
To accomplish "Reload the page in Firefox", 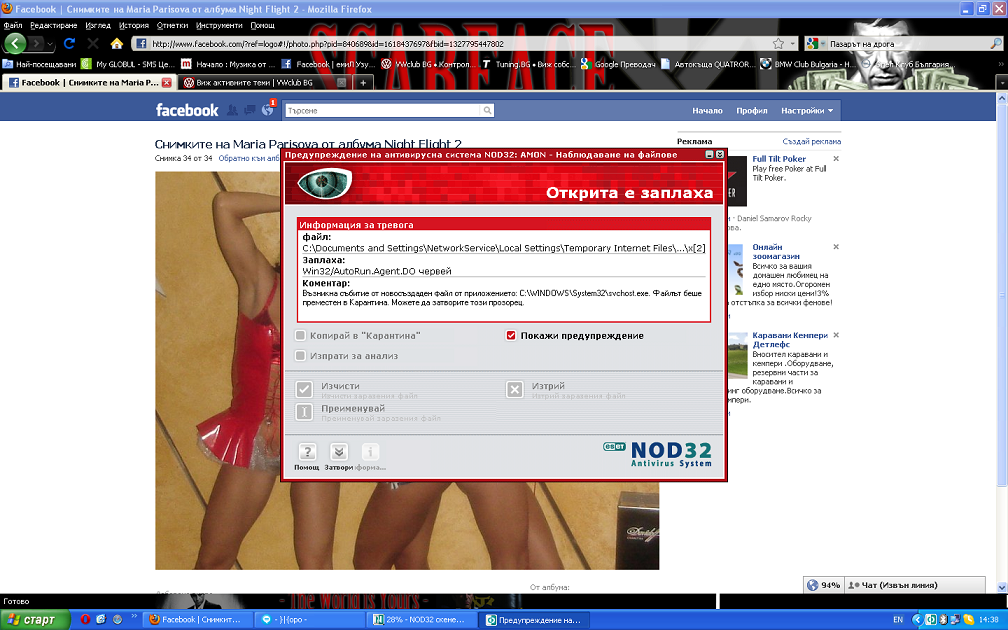I will (69, 43).
